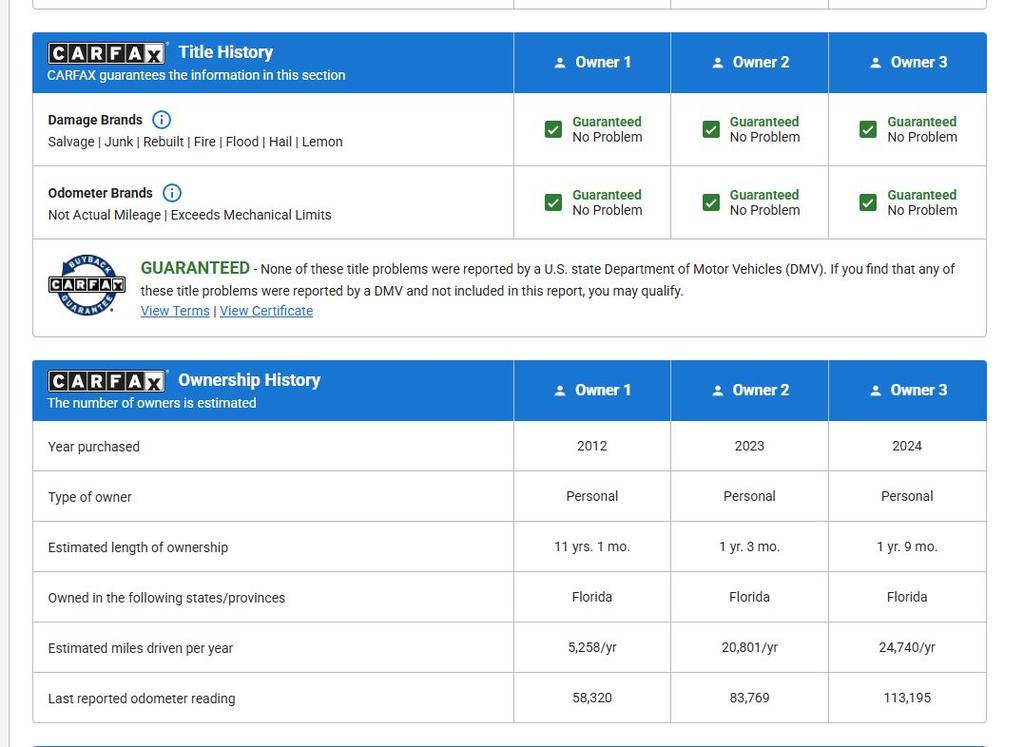Select the Title History heading
This screenshot has height=747, width=1024.
point(225,52)
